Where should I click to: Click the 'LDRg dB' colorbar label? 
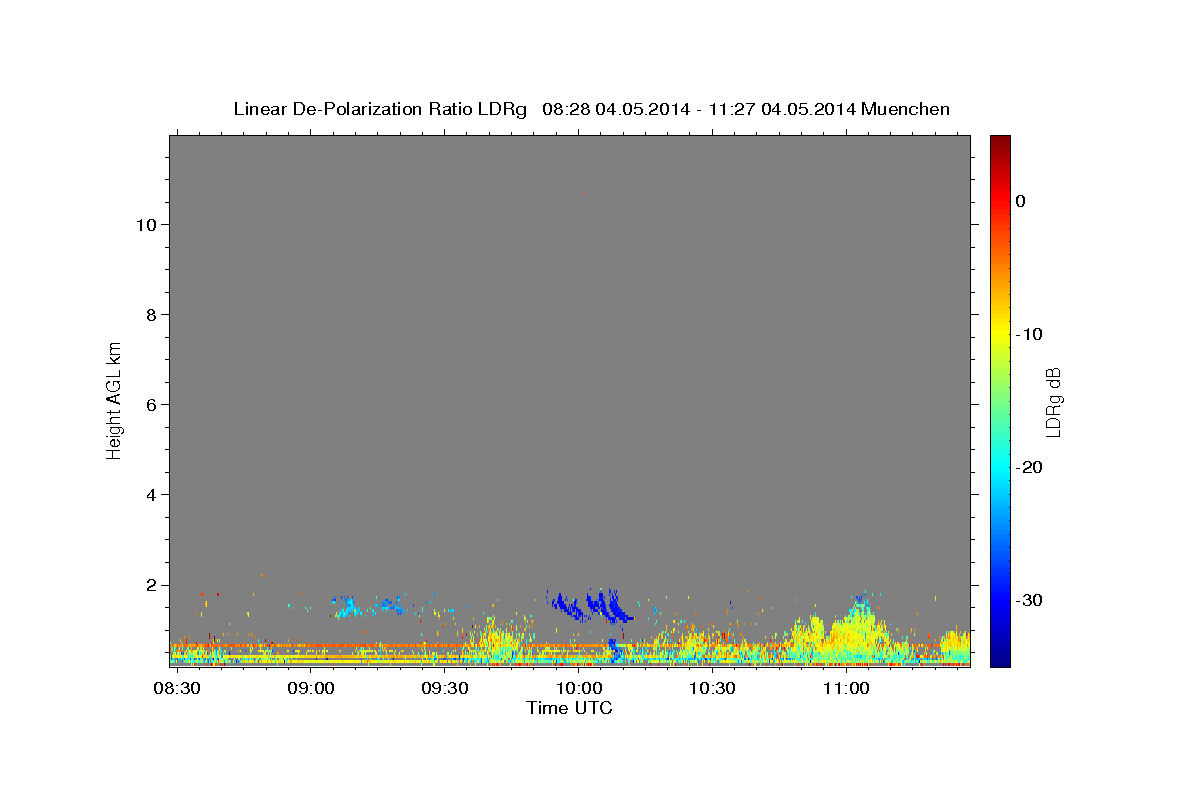[1053, 402]
